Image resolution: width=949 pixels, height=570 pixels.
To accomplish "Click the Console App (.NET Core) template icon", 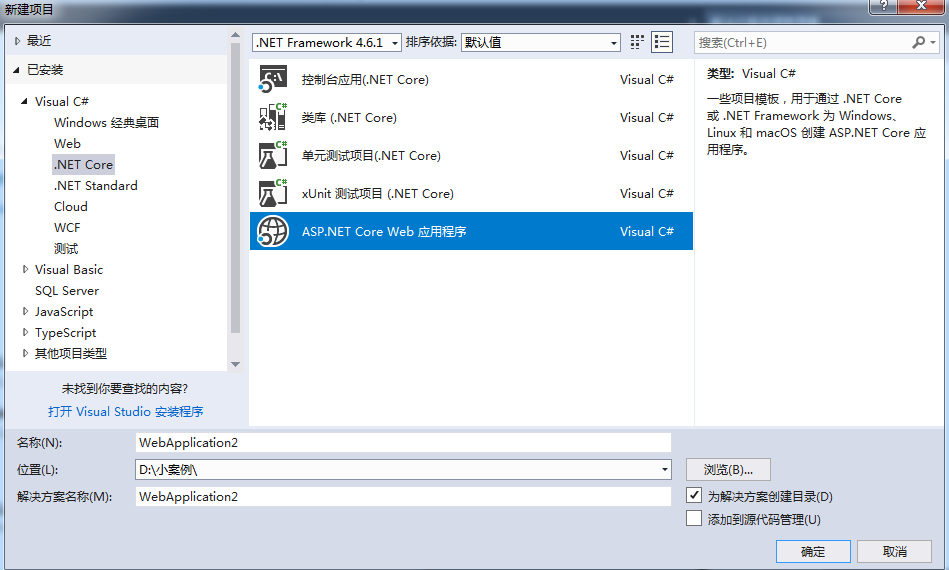I will click(272, 79).
